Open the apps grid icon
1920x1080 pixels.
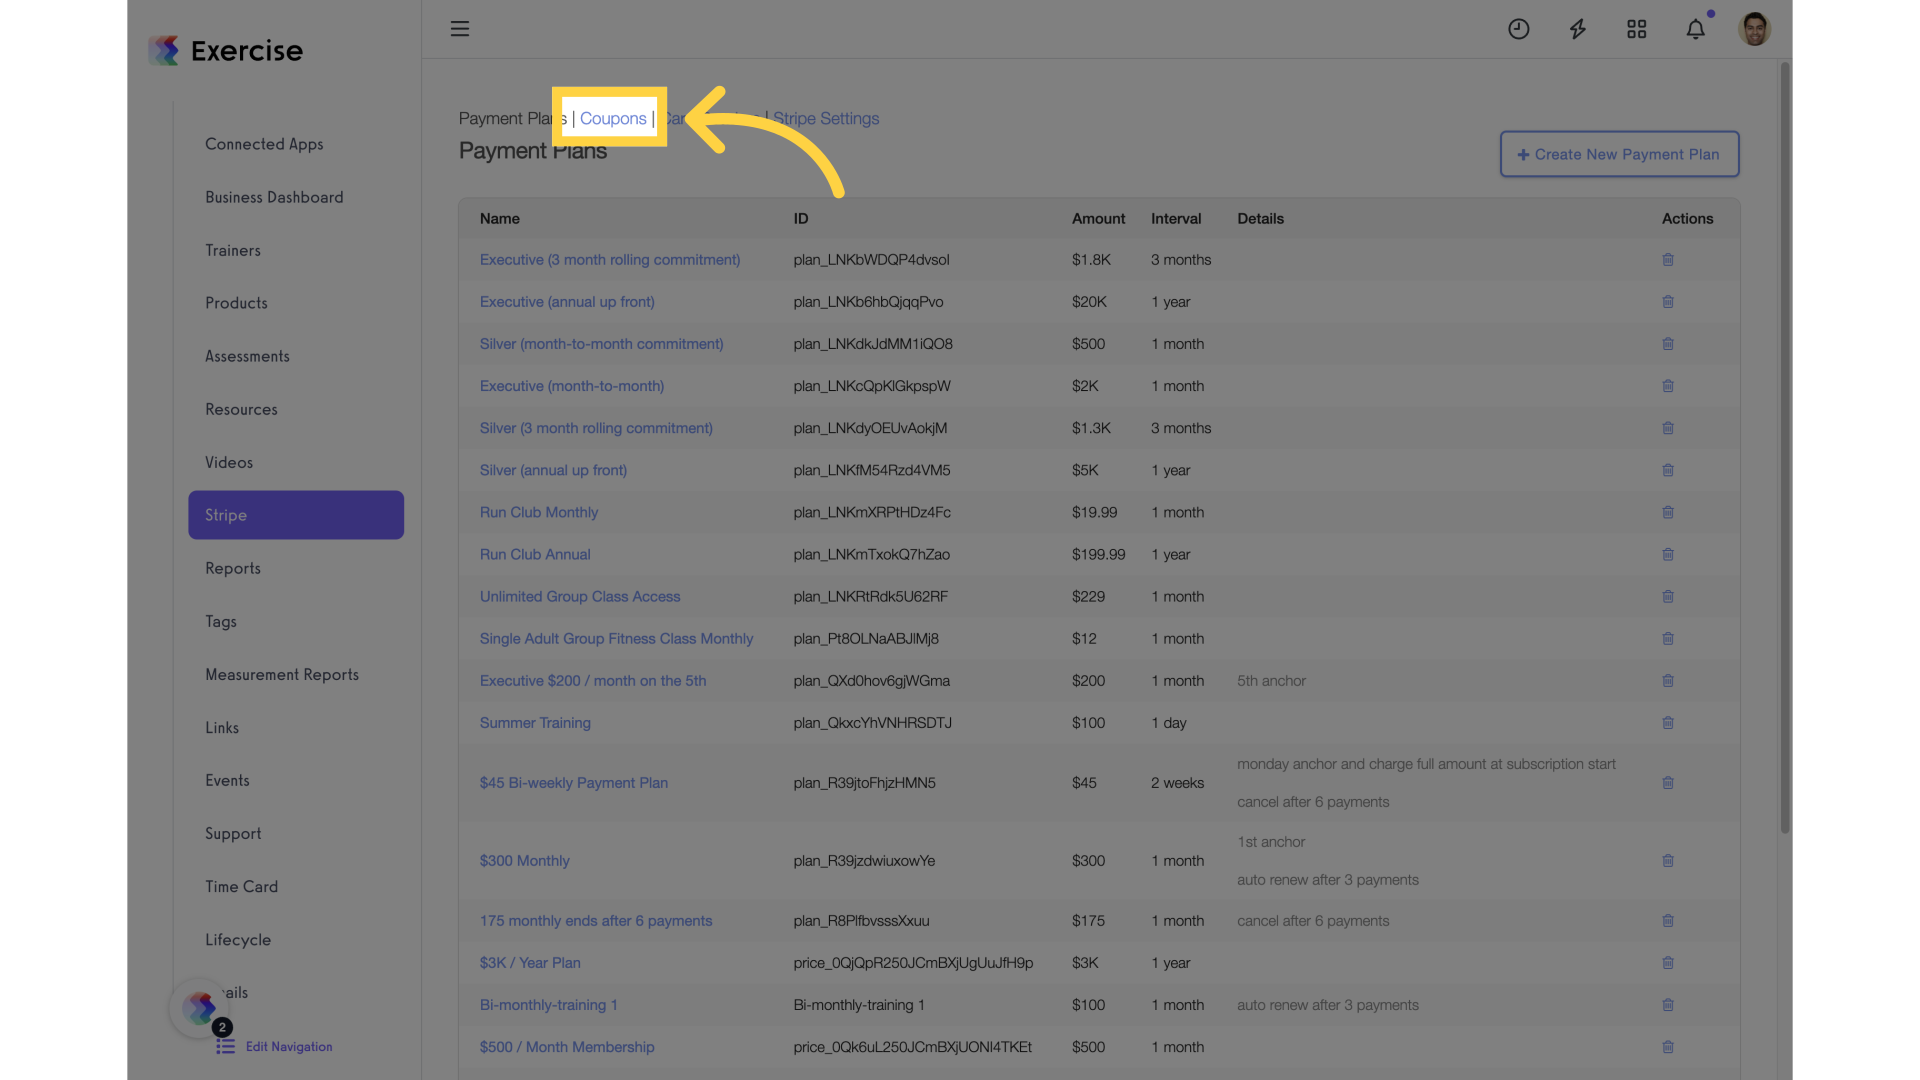(1636, 29)
